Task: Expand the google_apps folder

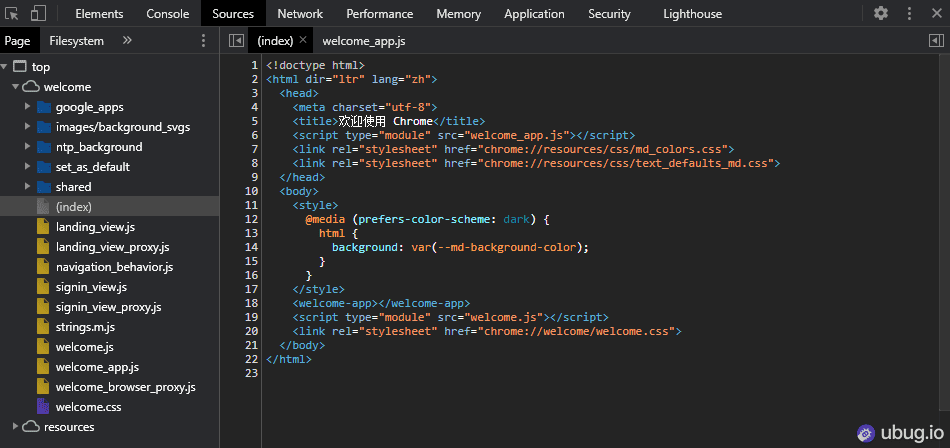Action: coord(28,107)
